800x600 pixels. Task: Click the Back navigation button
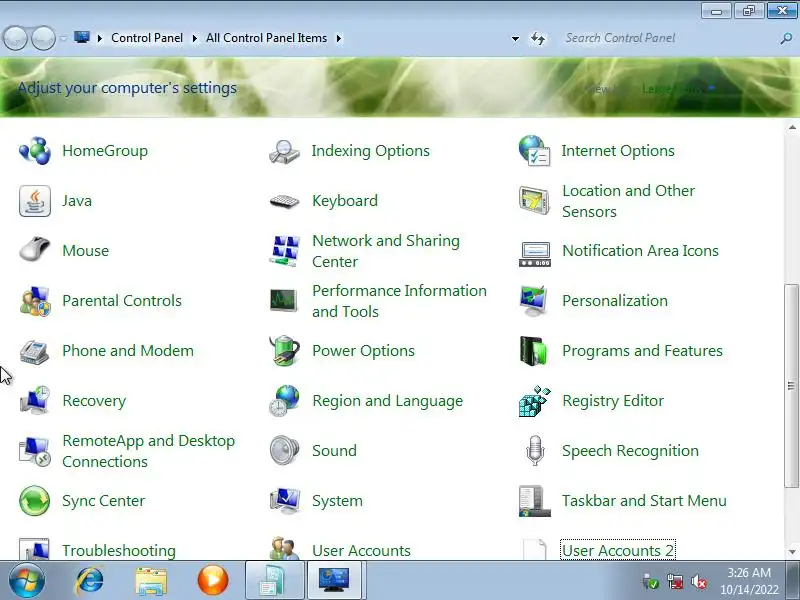click(x=15, y=38)
